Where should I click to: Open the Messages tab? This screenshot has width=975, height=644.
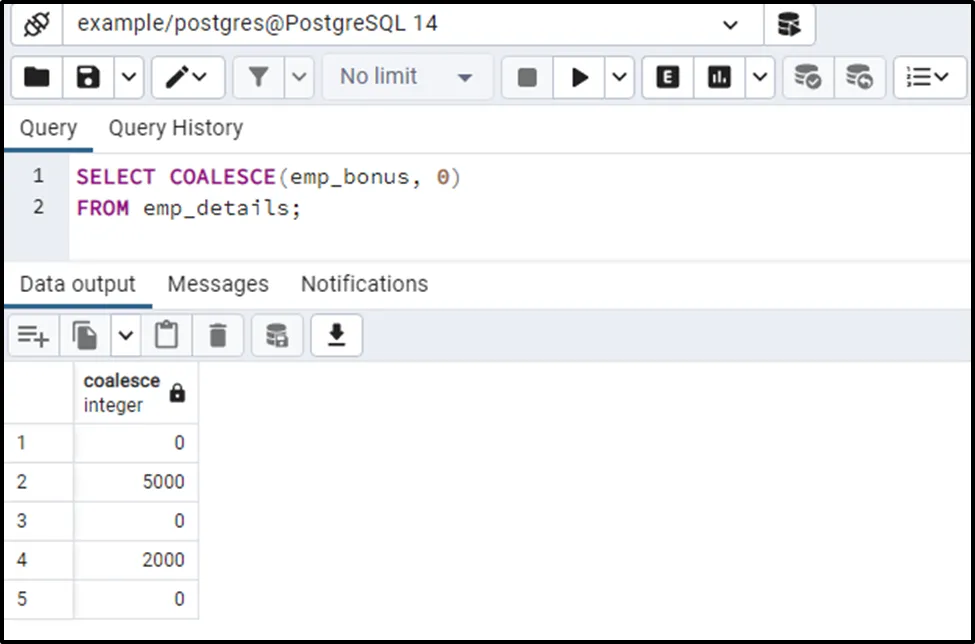coord(218,284)
